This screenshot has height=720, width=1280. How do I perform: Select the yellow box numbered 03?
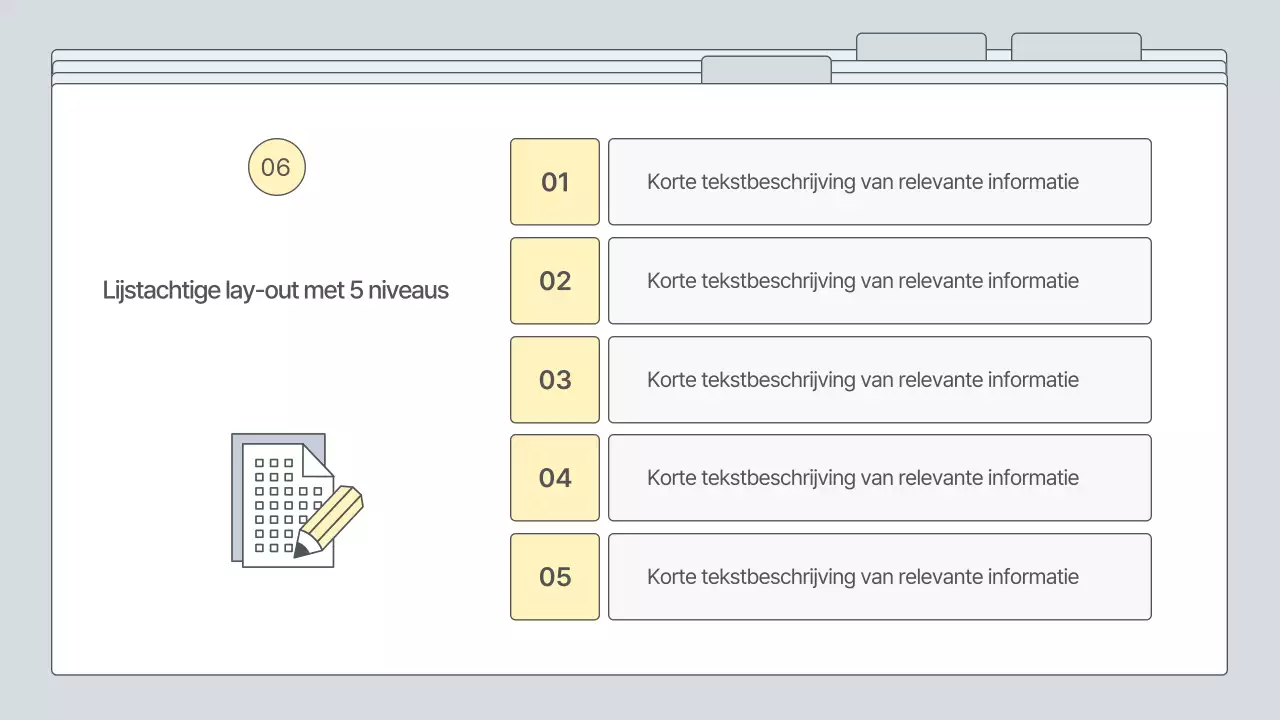click(x=554, y=380)
